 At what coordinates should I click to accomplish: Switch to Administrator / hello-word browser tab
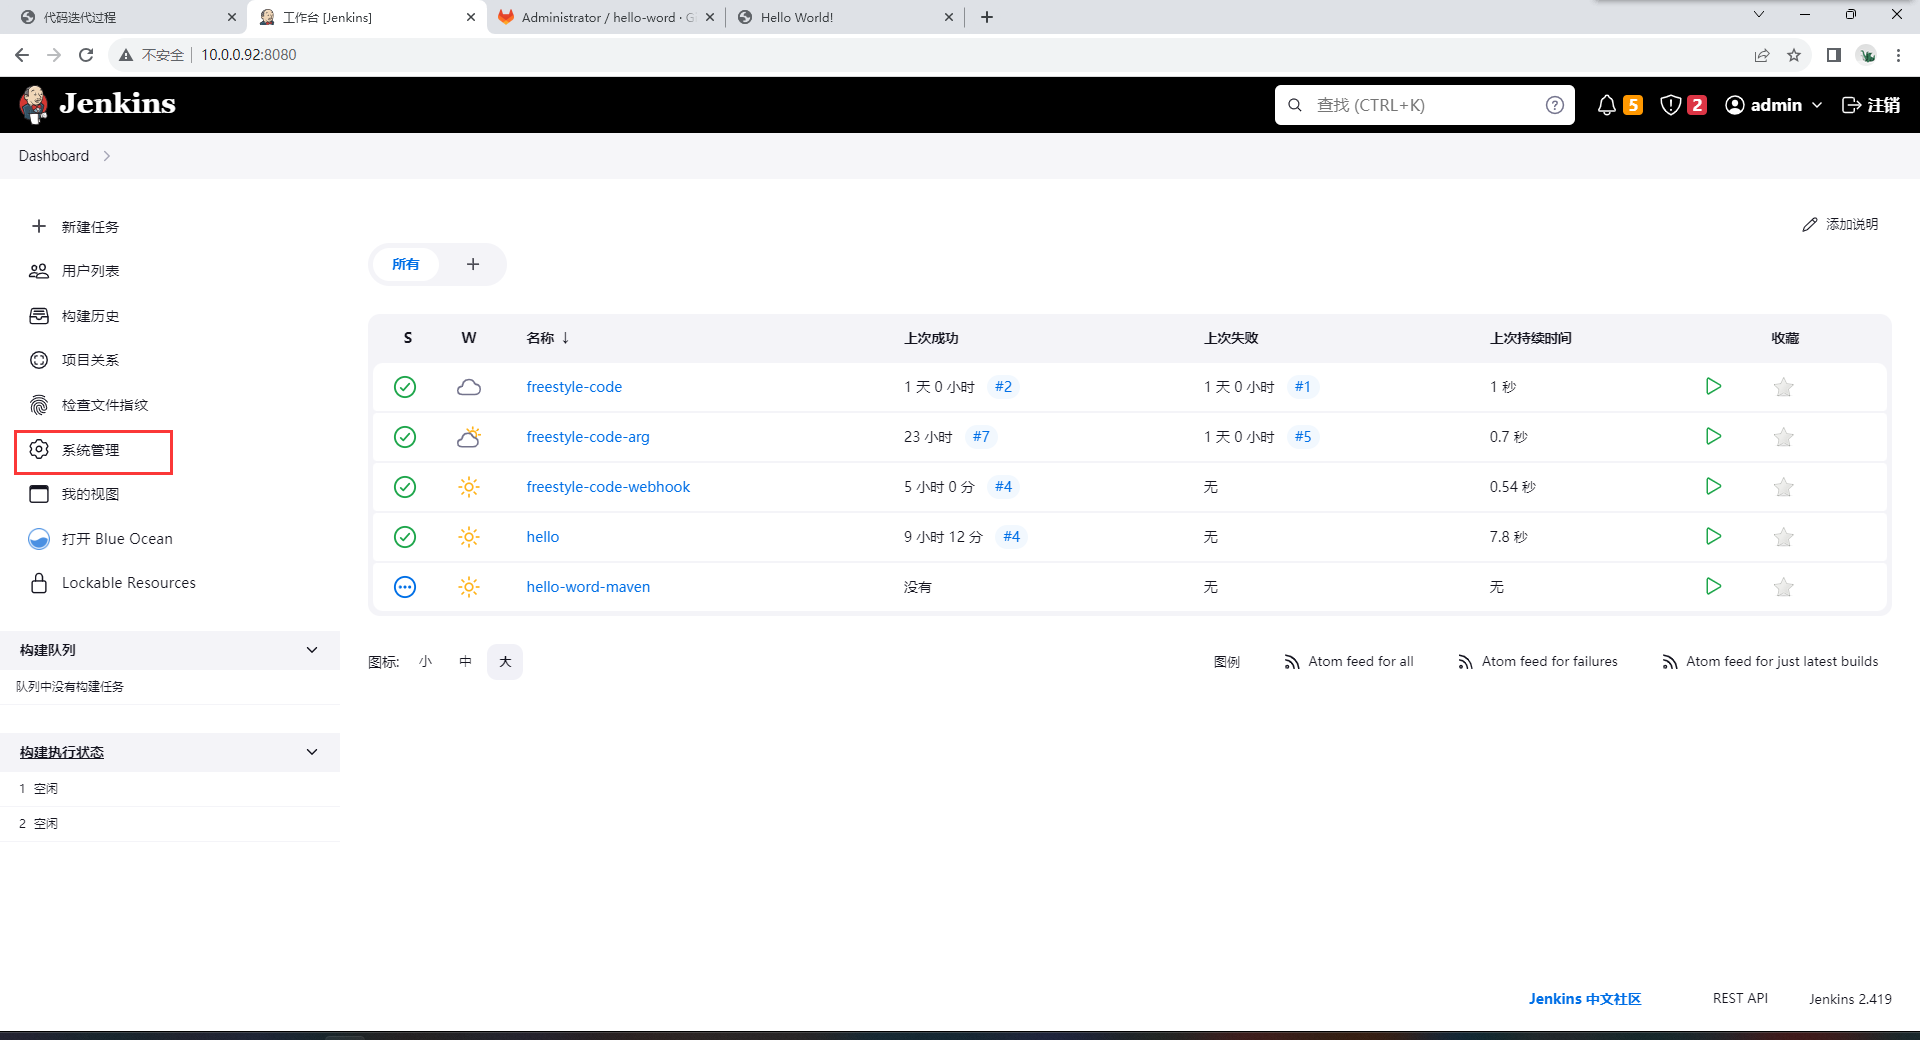click(606, 17)
